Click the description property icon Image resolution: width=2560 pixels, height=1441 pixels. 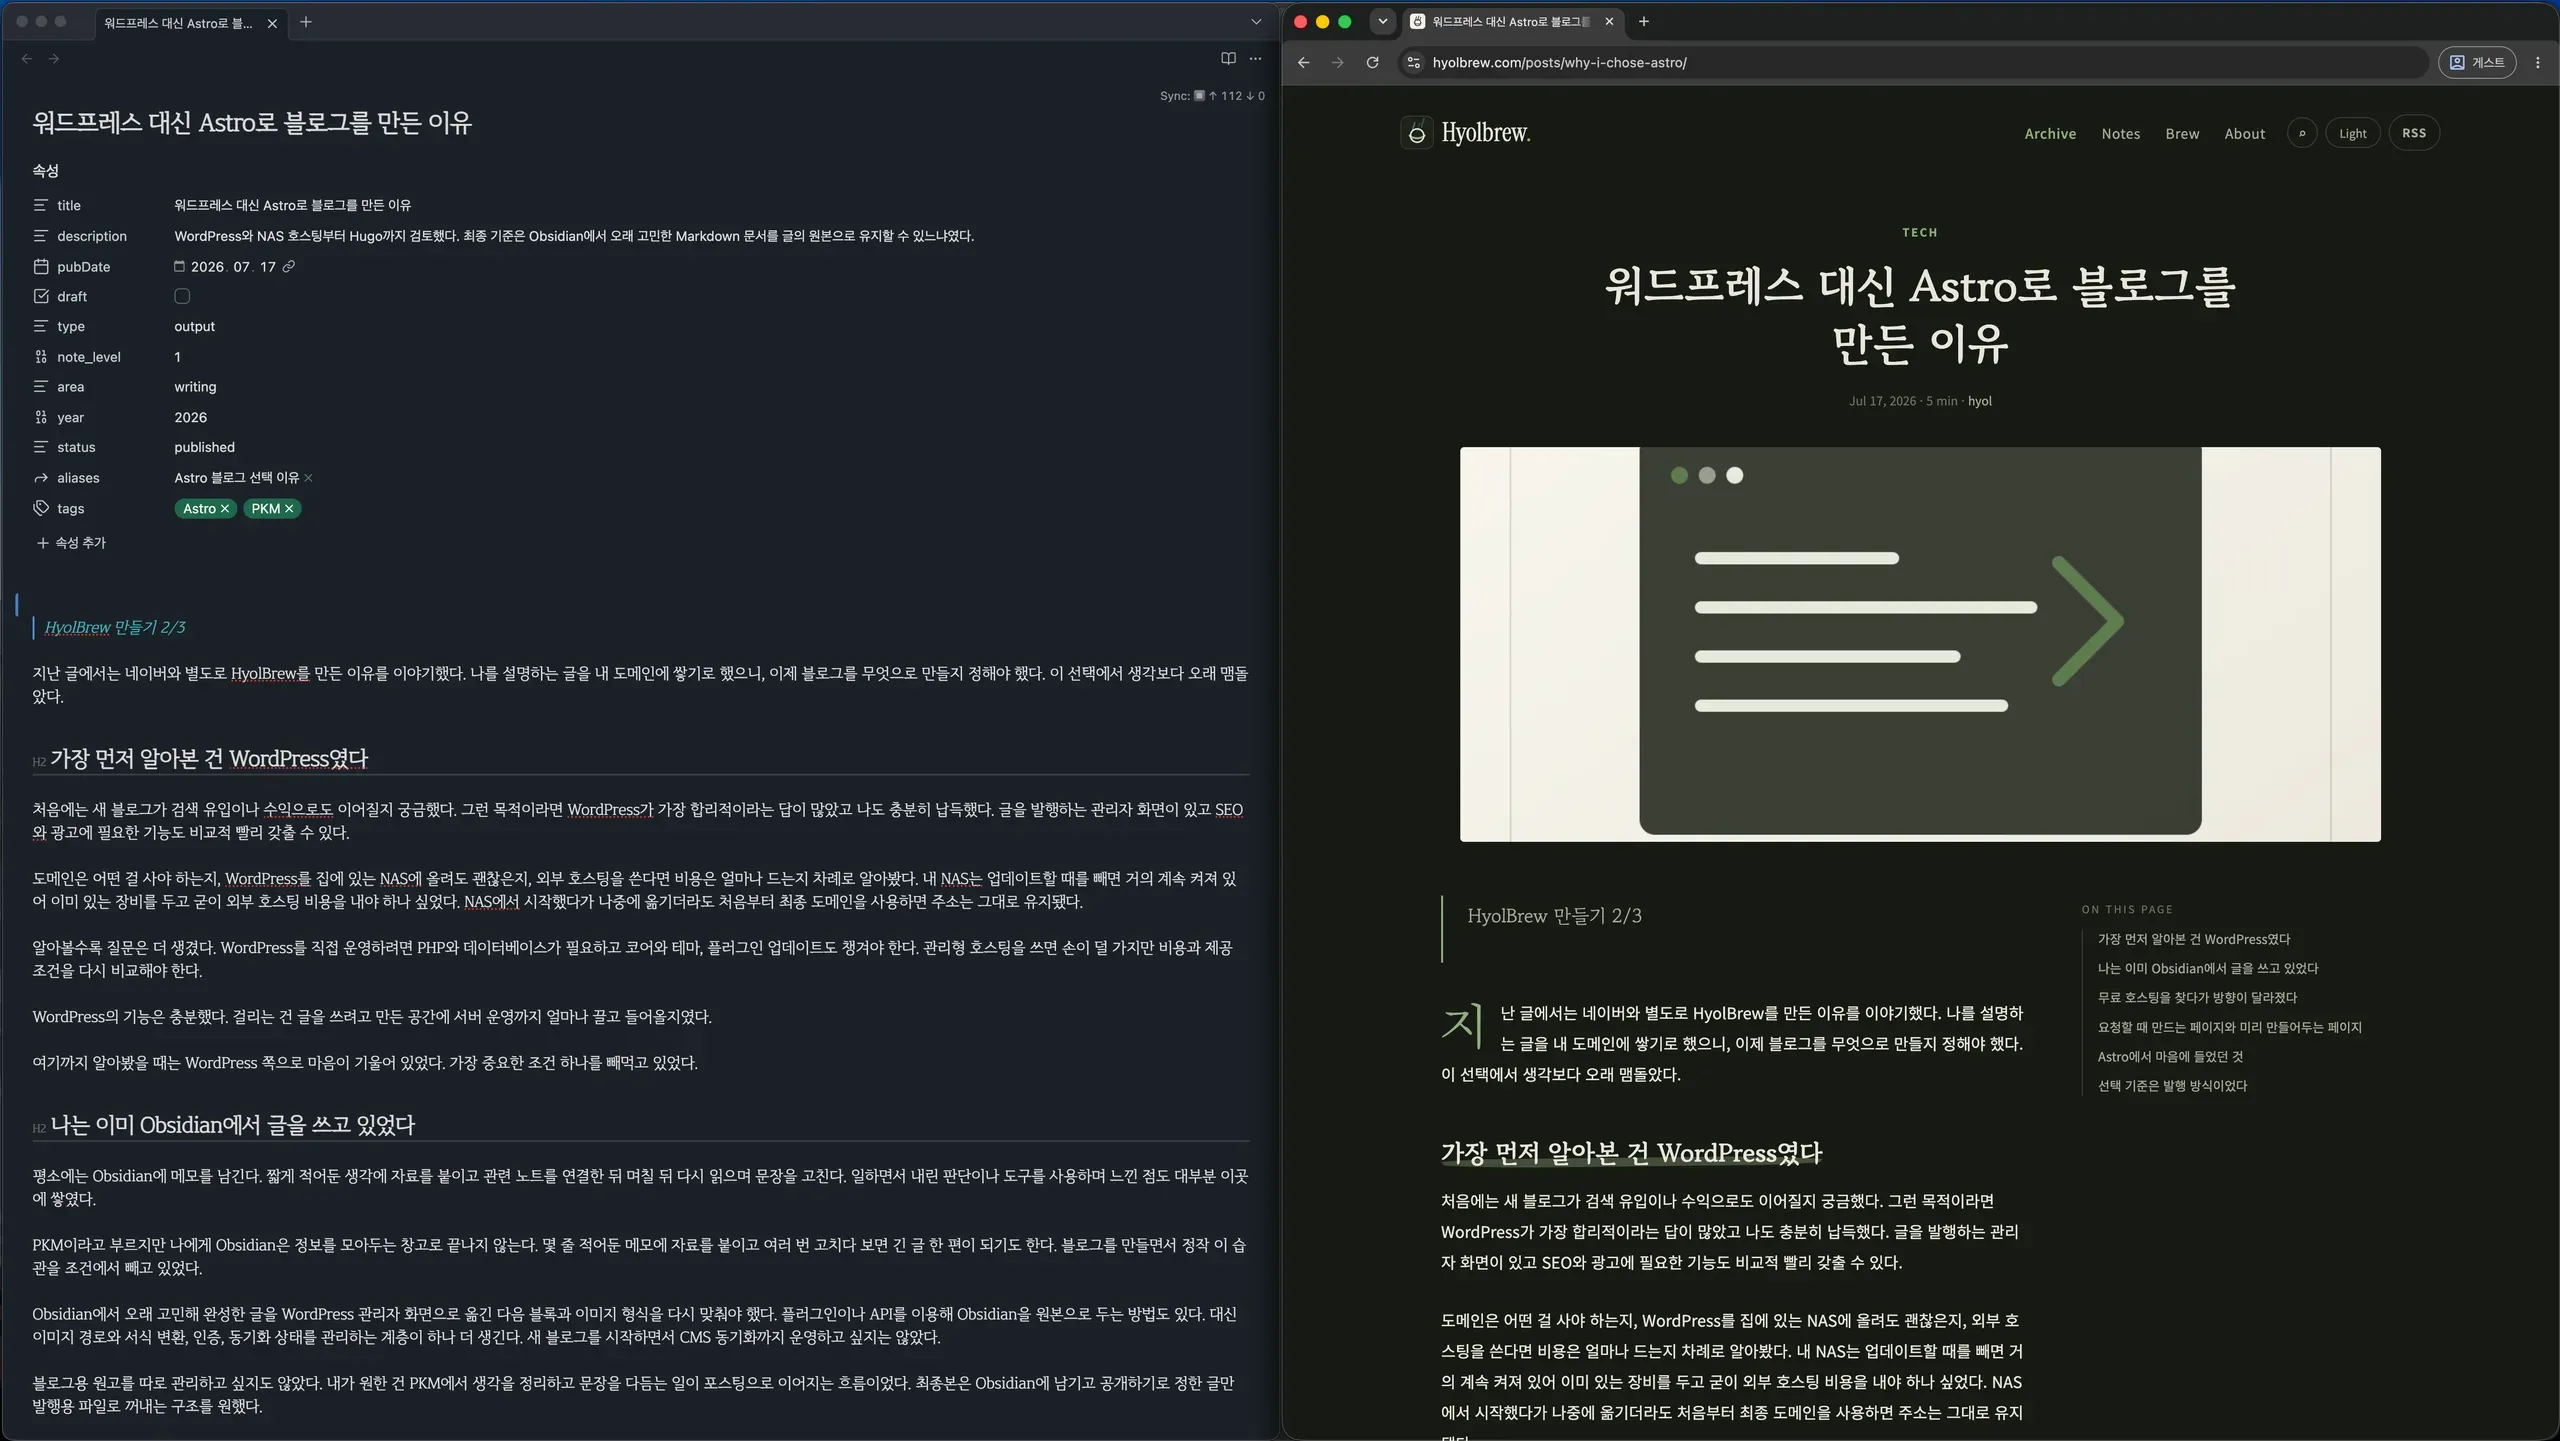click(41, 236)
